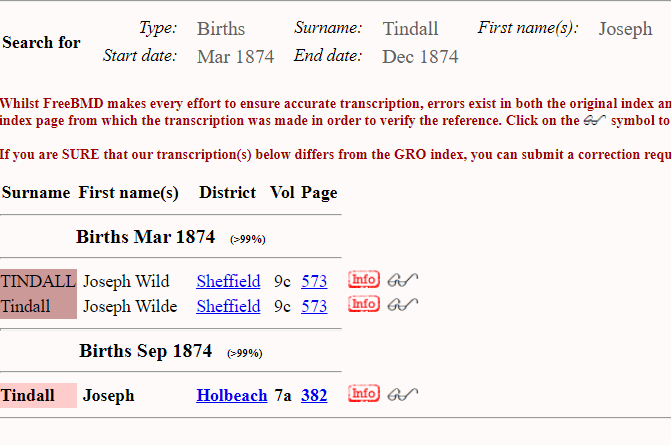Click the Births Sep 1874 heading
671x445 pixels.
145,351
